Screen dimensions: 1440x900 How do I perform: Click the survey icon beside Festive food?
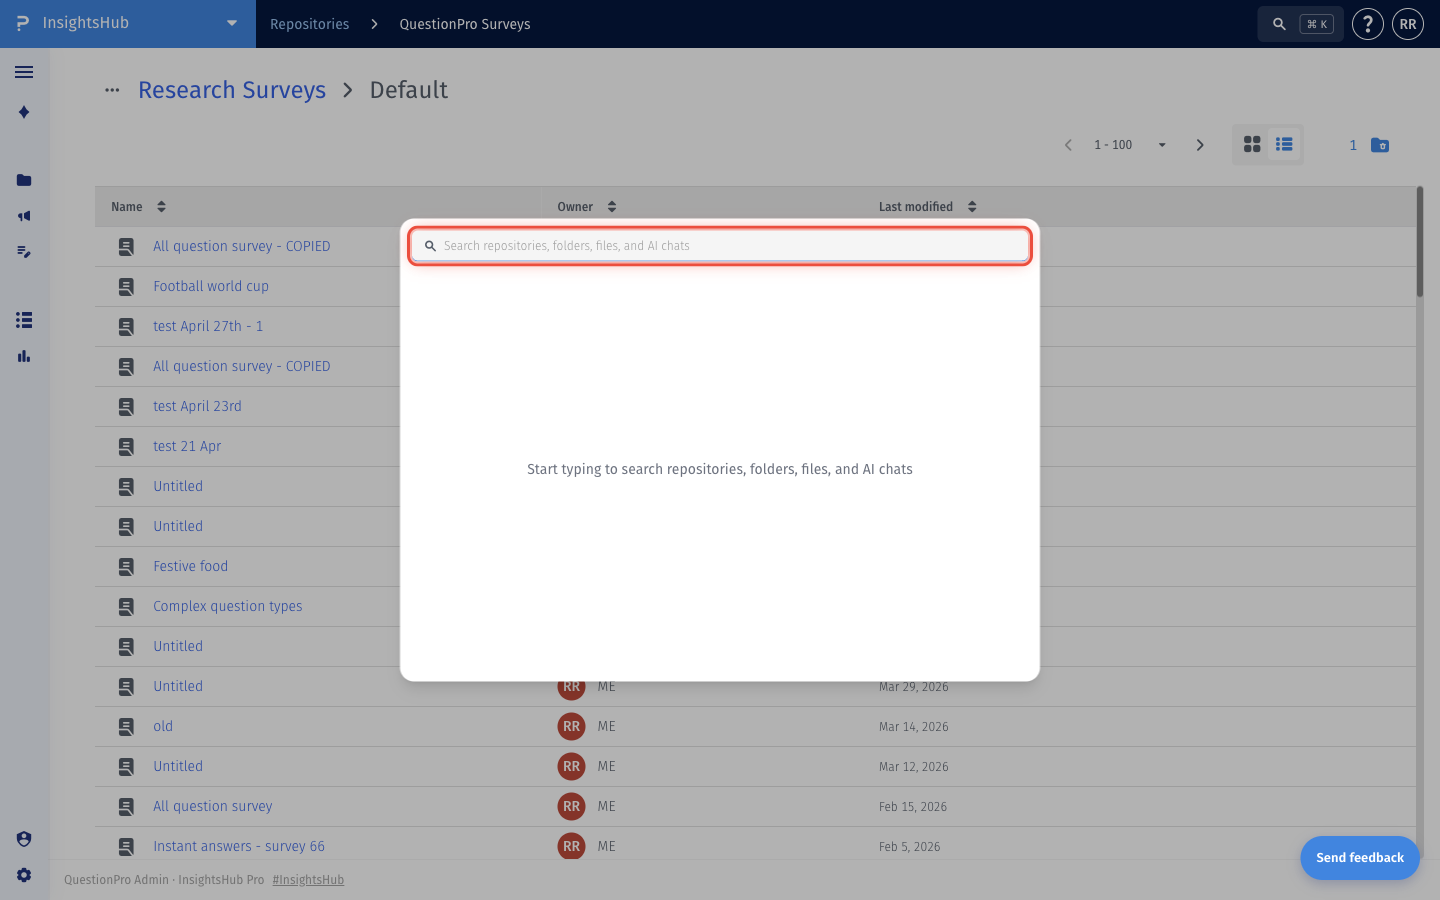click(x=126, y=567)
